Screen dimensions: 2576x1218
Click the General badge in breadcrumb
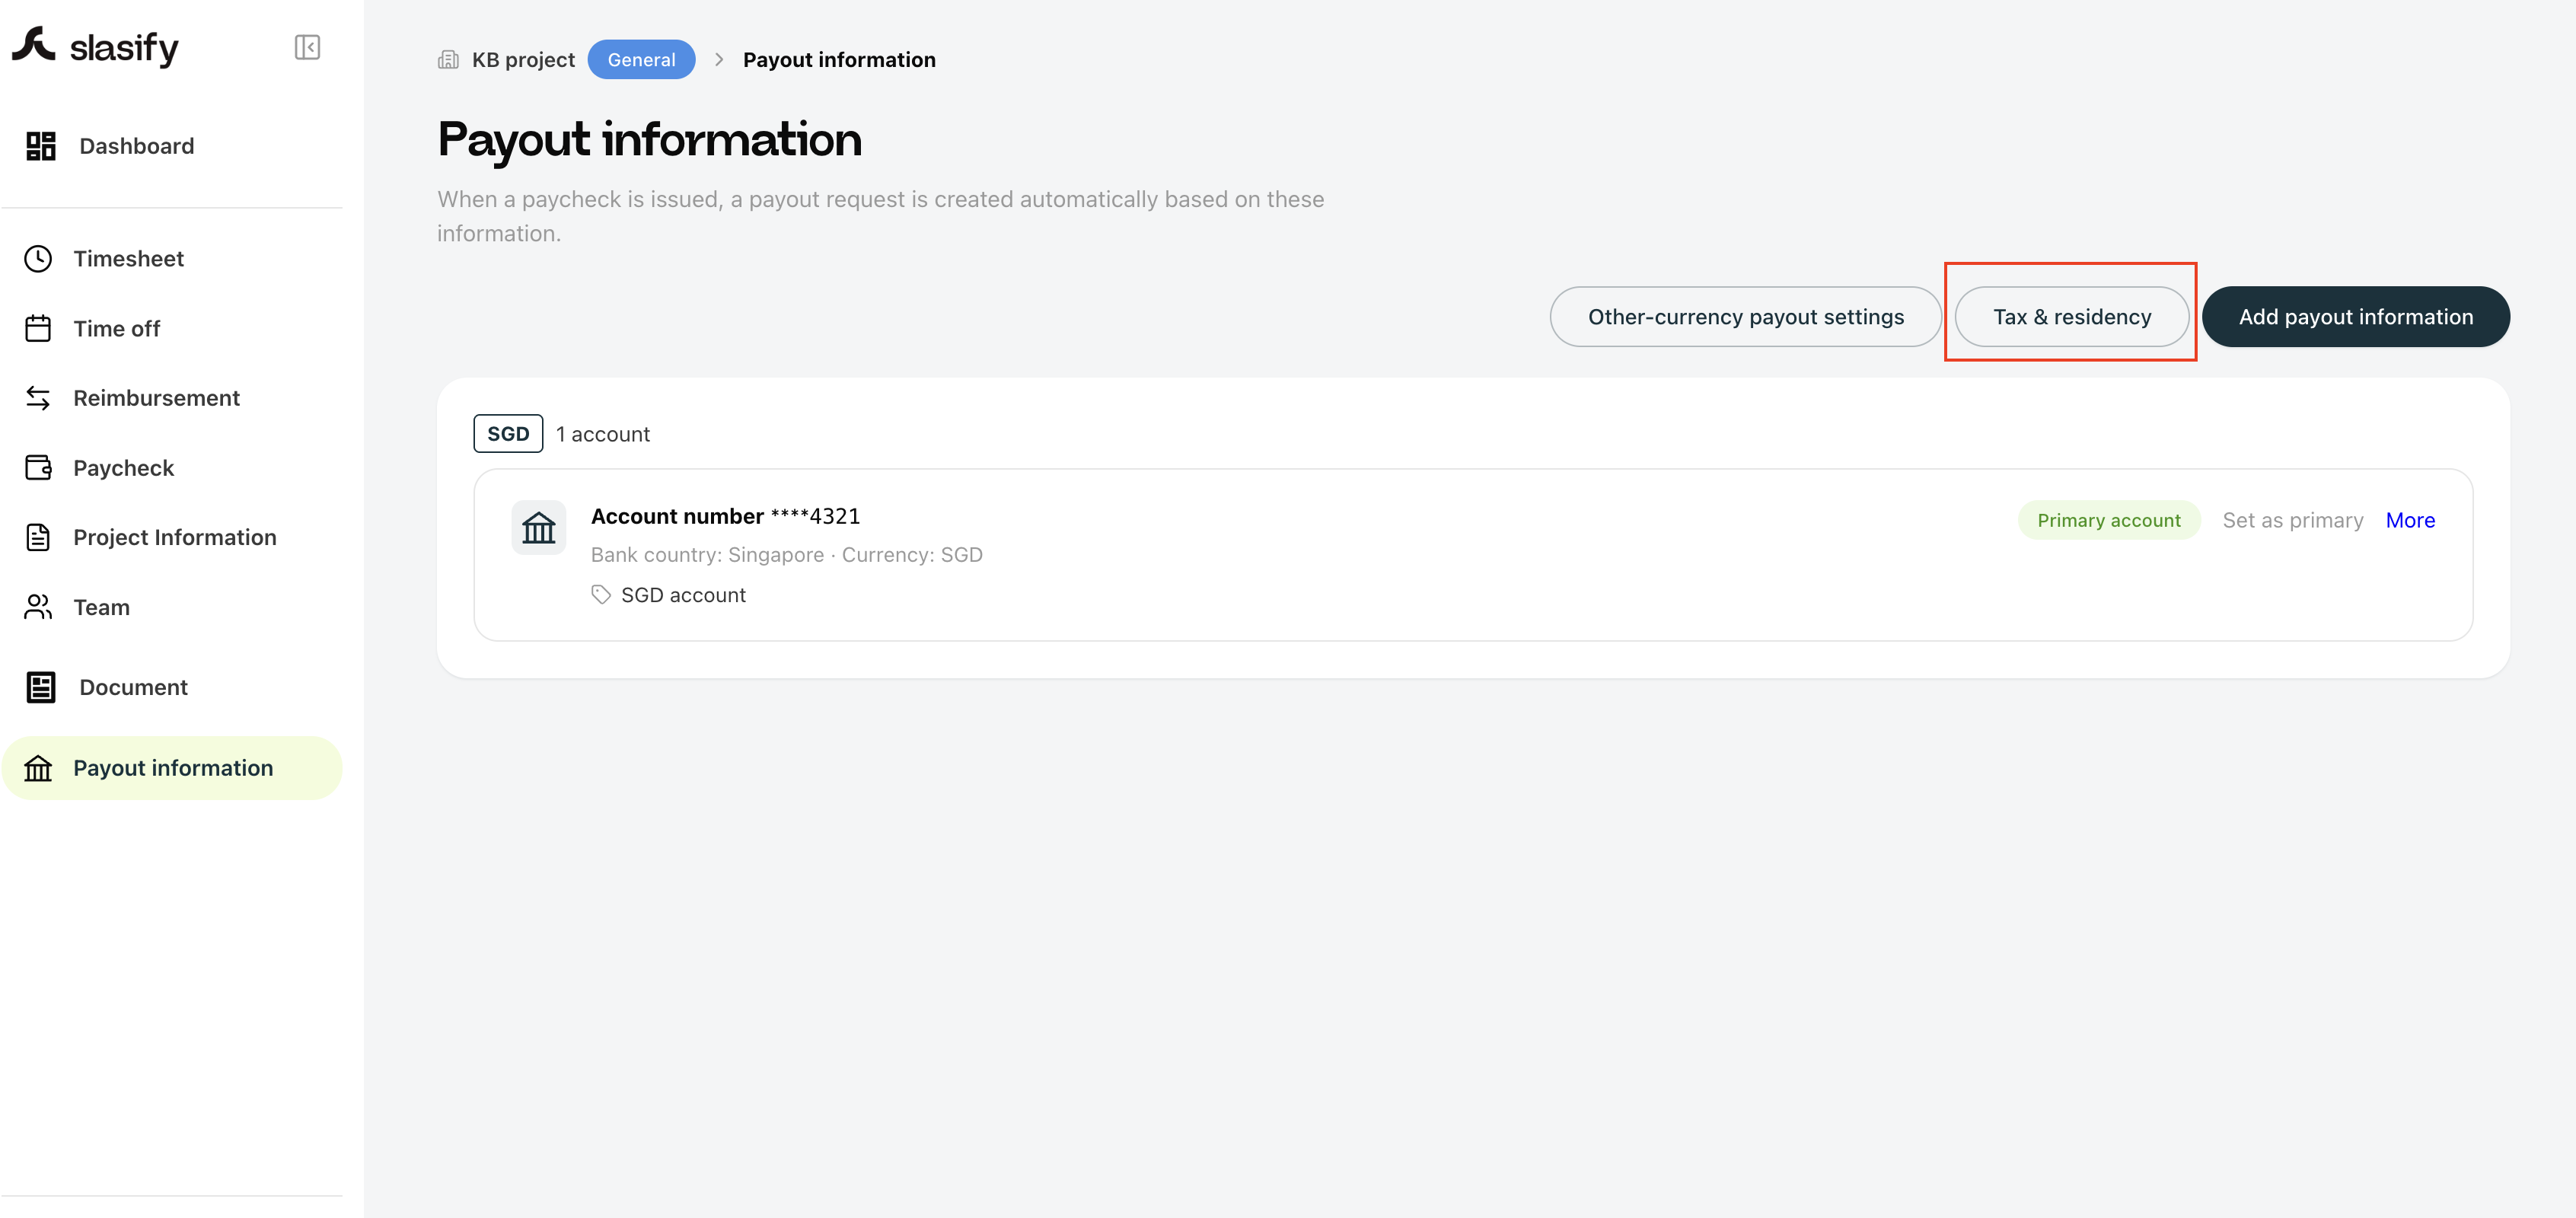tap(641, 60)
